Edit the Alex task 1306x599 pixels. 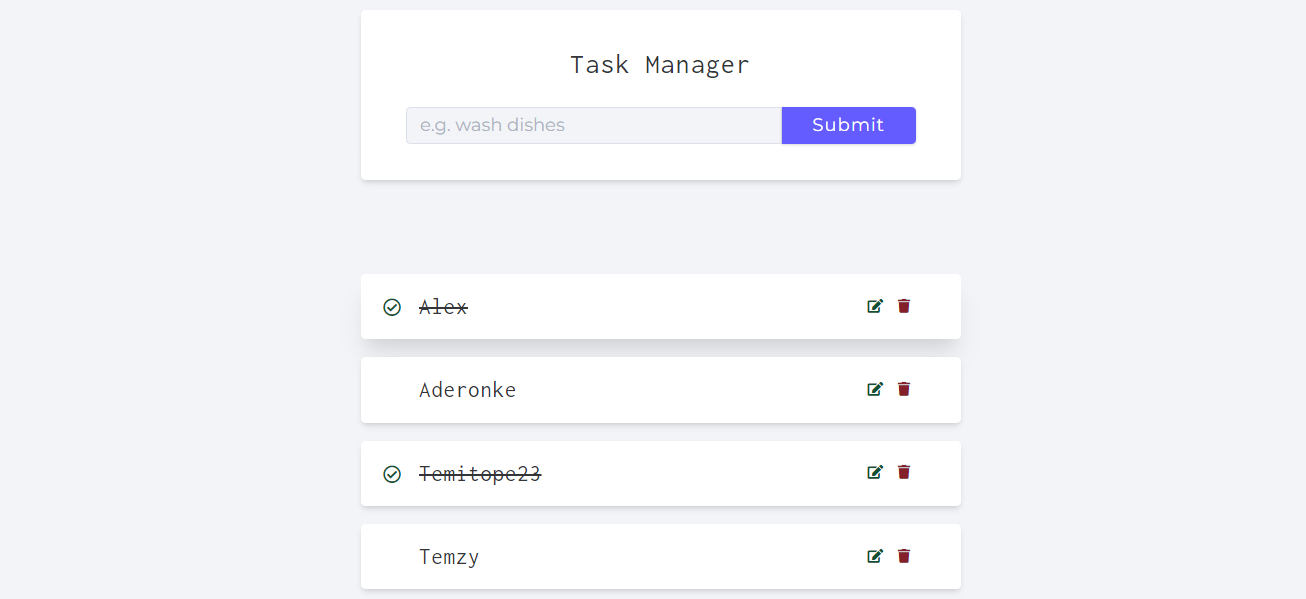pyautogui.click(x=875, y=306)
